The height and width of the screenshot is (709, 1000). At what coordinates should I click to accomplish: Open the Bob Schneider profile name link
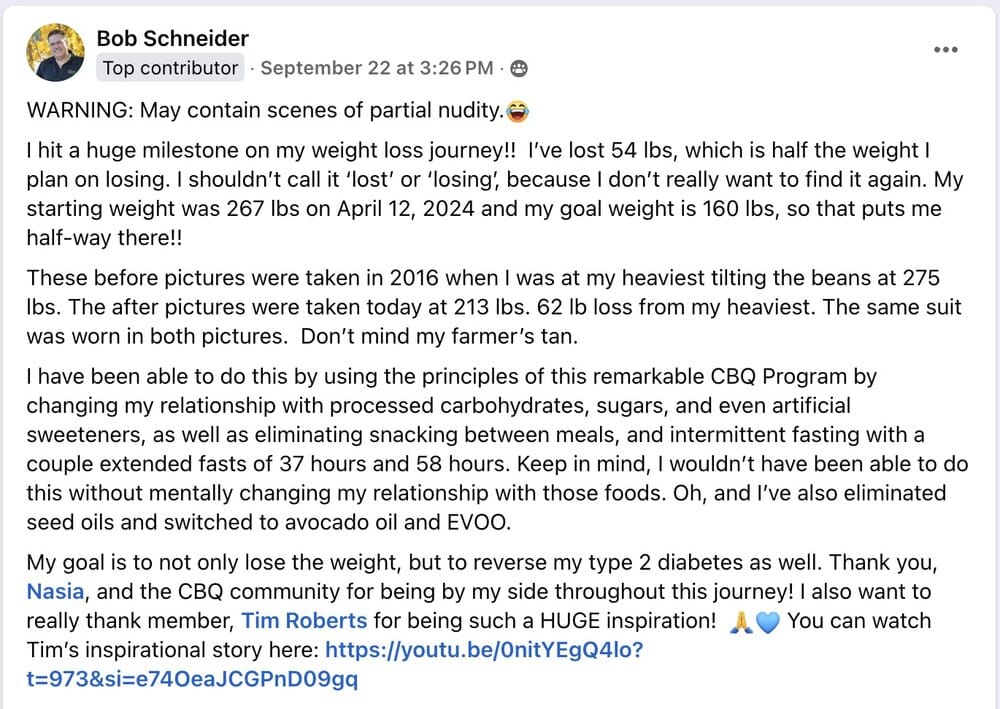[x=172, y=38]
